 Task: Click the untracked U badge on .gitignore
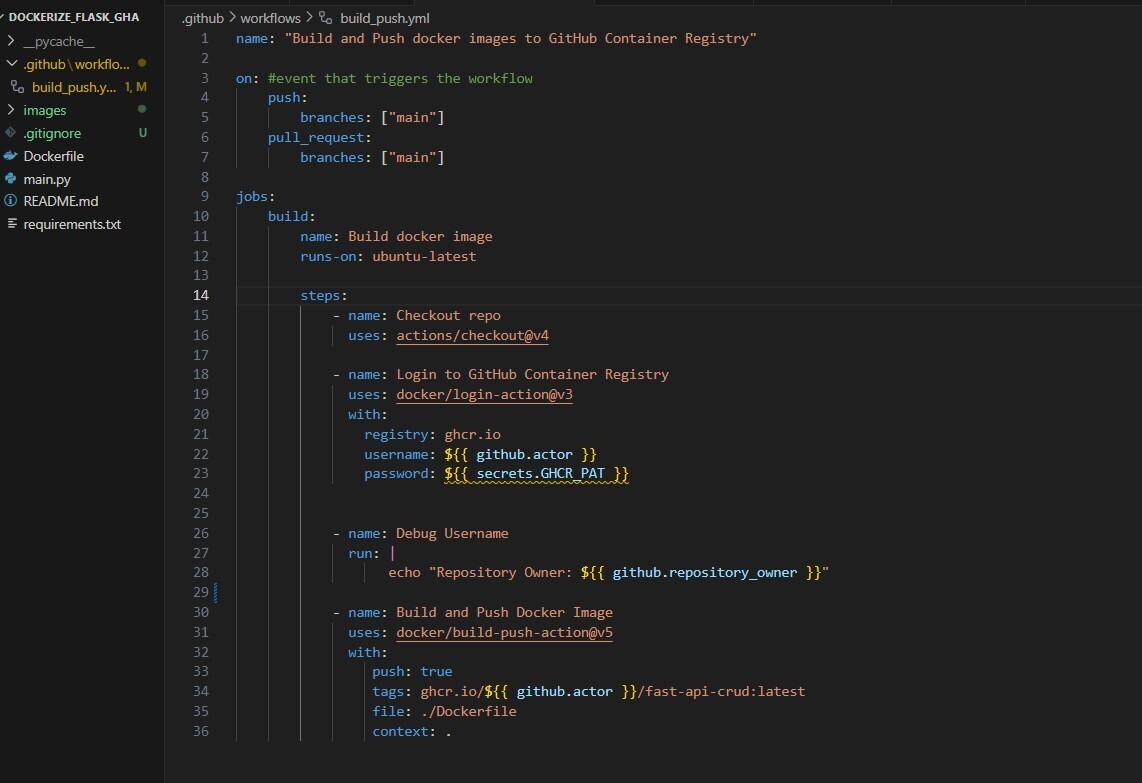click(143, 133)
